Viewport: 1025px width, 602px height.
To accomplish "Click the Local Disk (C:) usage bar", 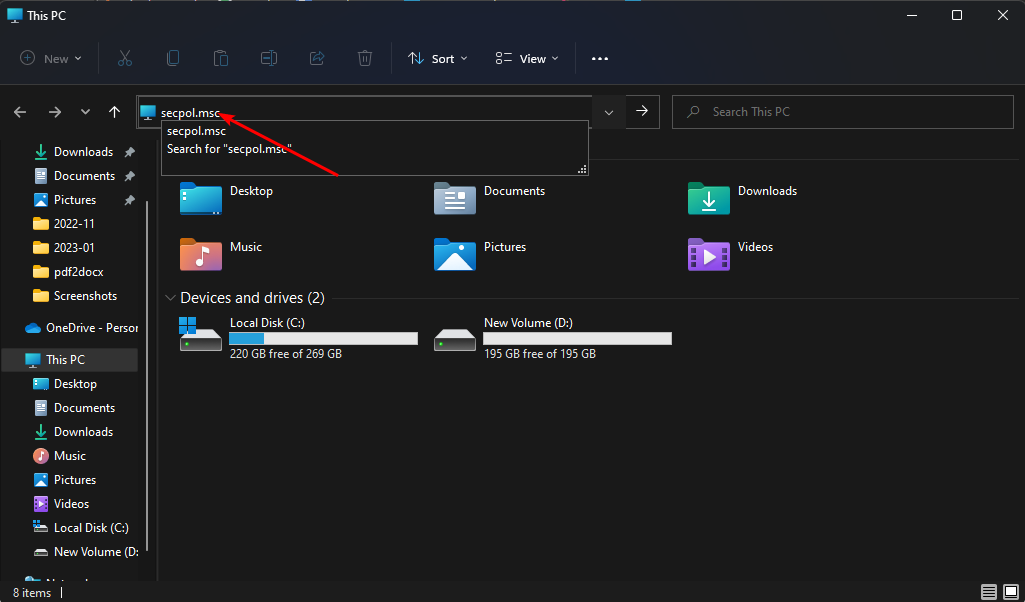I will point(323,338).
